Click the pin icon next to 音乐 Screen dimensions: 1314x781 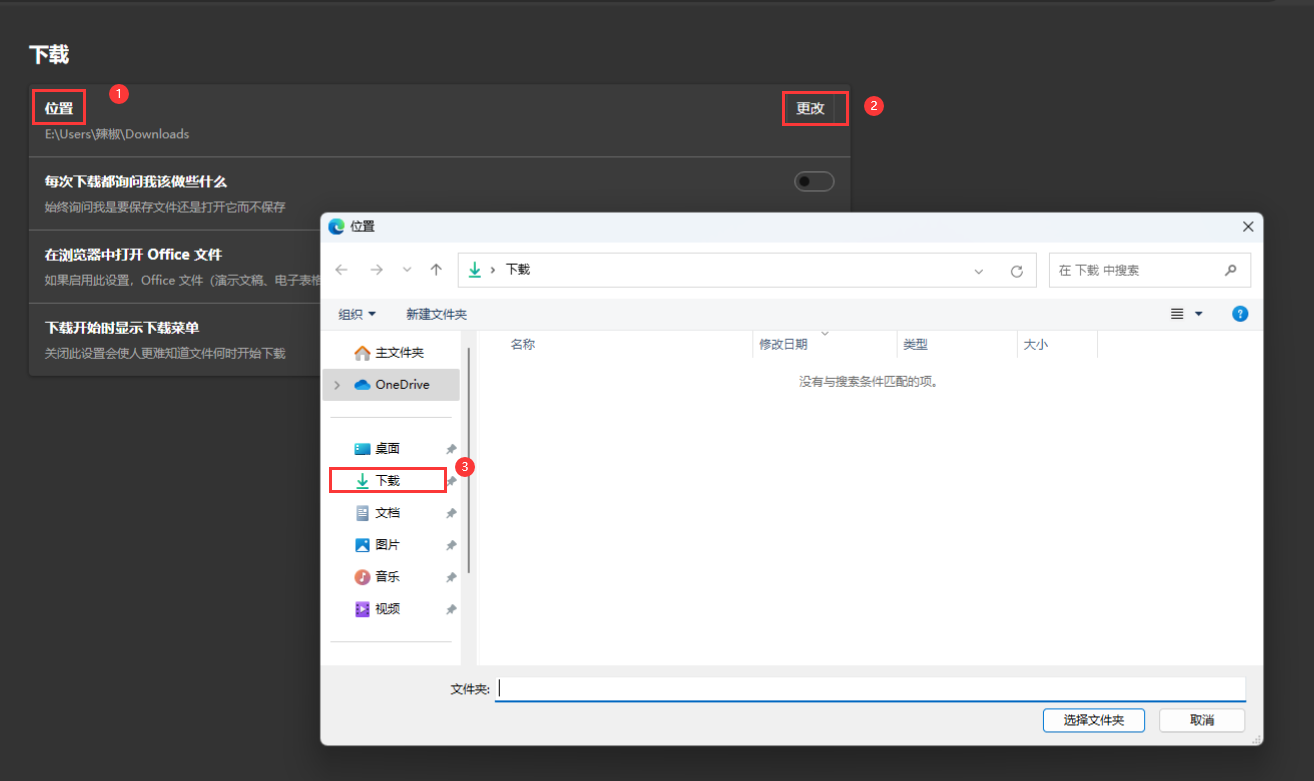(x=451, y=578)
